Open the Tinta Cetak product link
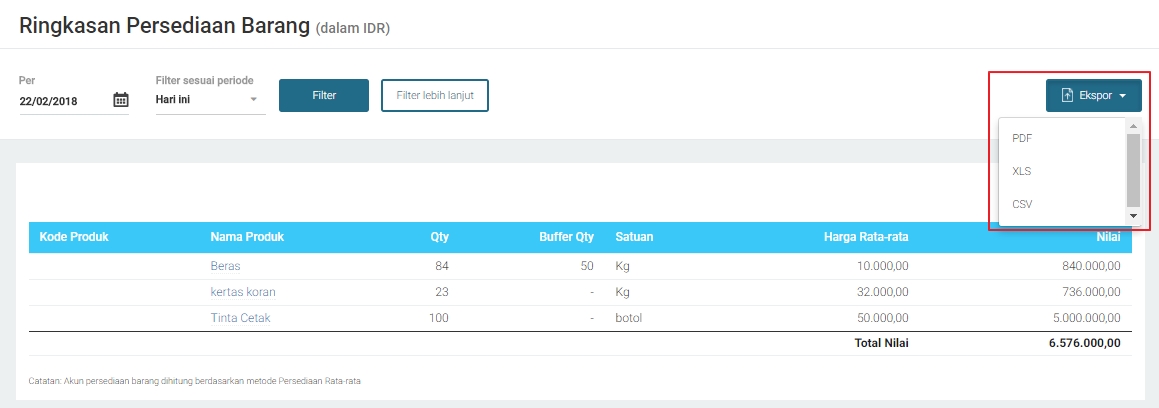1159x408 pixels. coord(240,318)
